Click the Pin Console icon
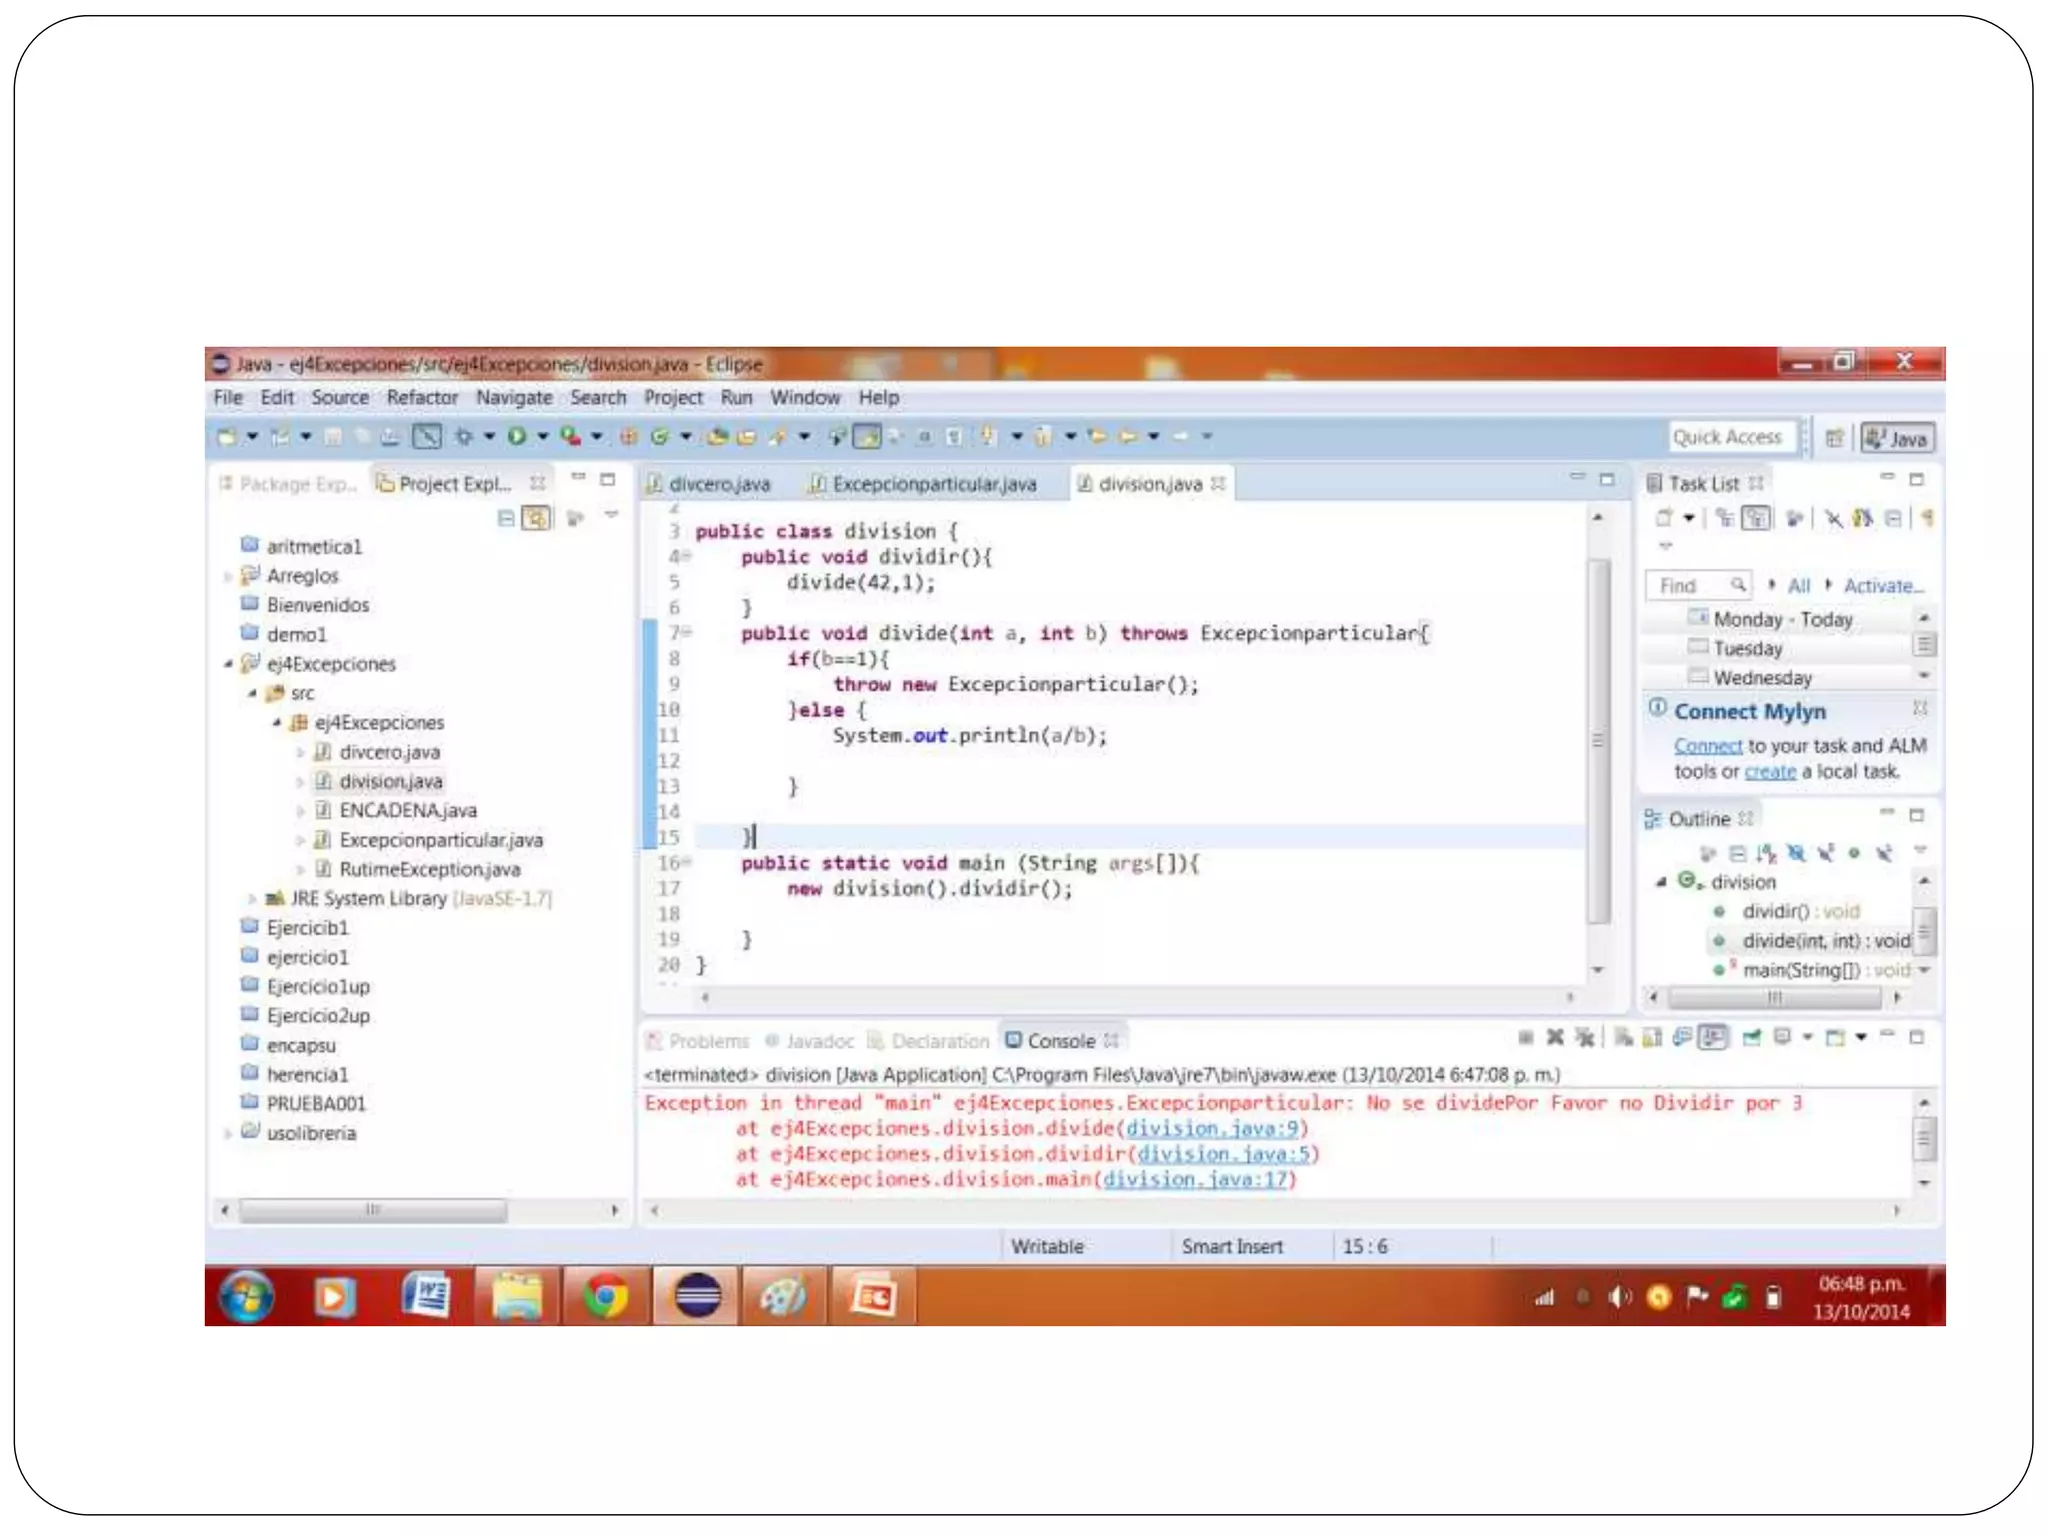The height and width of the screenshot is (1536, 2048). (x=1752, y=1037)
